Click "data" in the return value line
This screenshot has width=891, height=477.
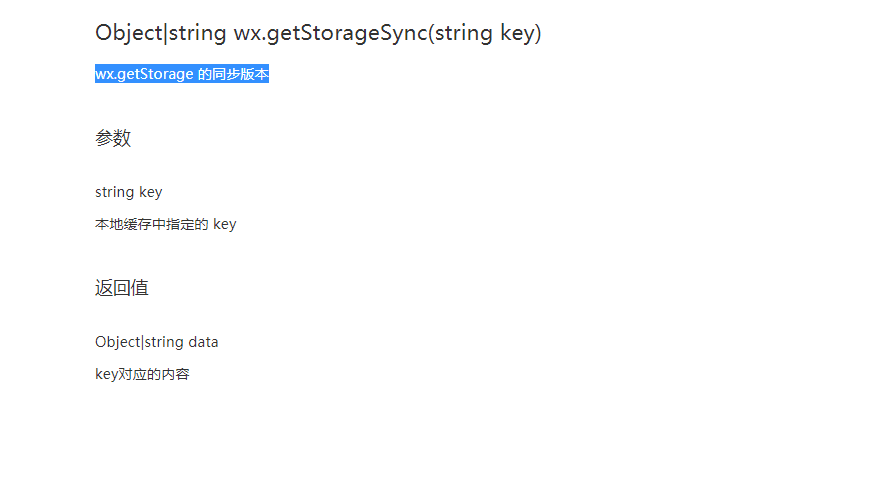[203, 342]
